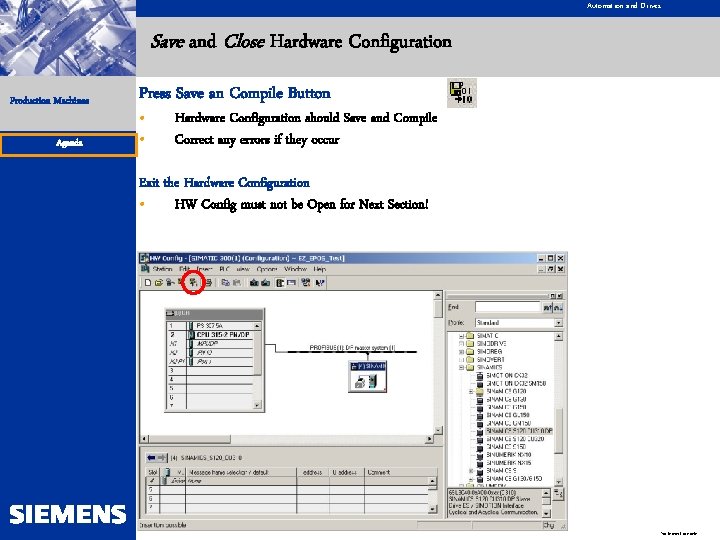Screen dimensions: 720x540
Task: Click the detail table scrollbar down arrow
Action: tap(433, 509)
